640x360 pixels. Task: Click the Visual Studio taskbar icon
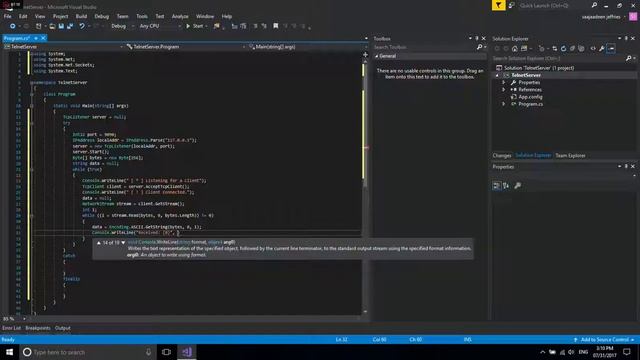pos(187,352)
